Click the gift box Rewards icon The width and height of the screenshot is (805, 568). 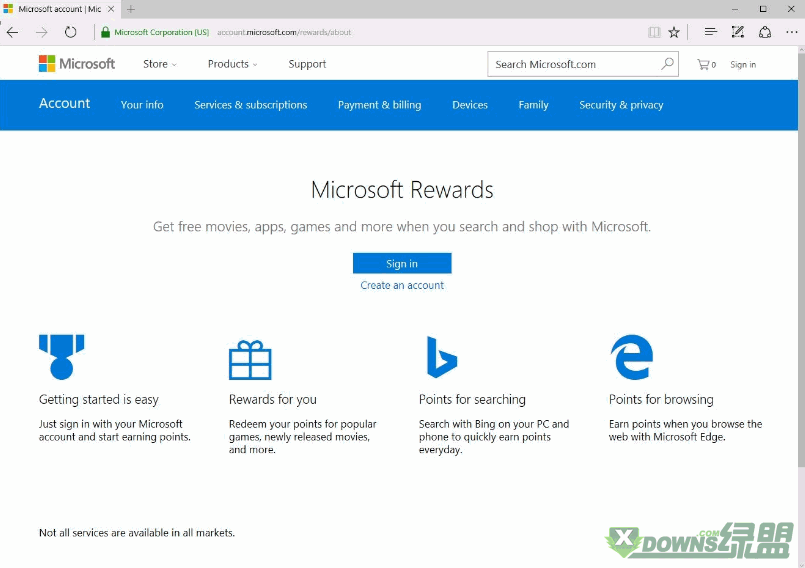(x=250, y=360)
